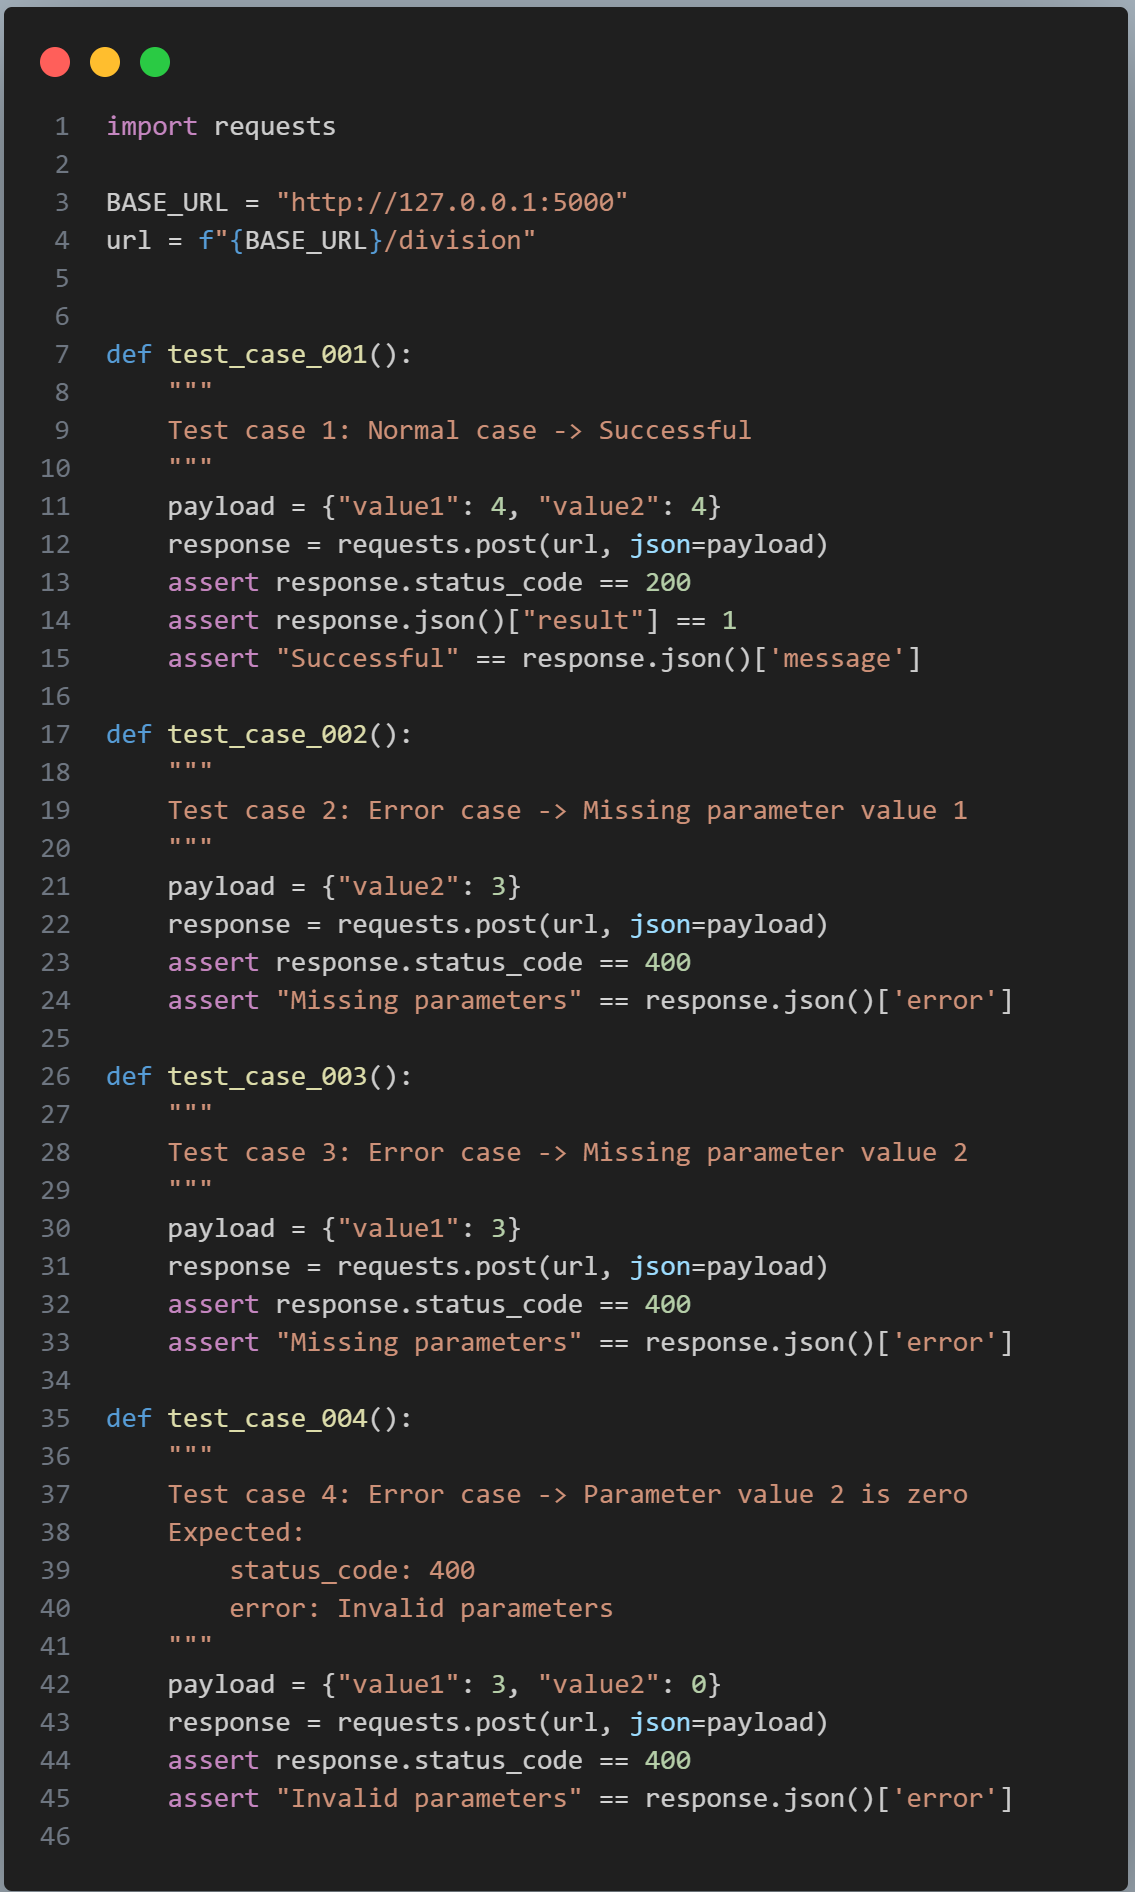Click line number 46 in the gutter
1135x1892 pixels.
[x=56, y=1837]
